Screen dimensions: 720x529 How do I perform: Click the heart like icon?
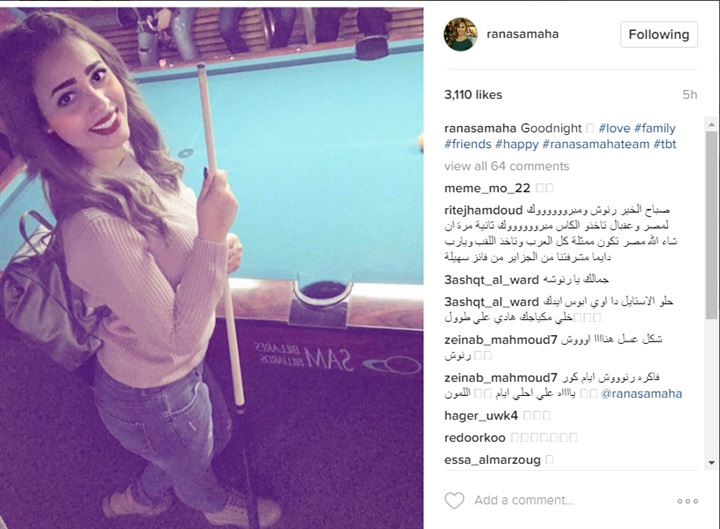coord(455,501)
